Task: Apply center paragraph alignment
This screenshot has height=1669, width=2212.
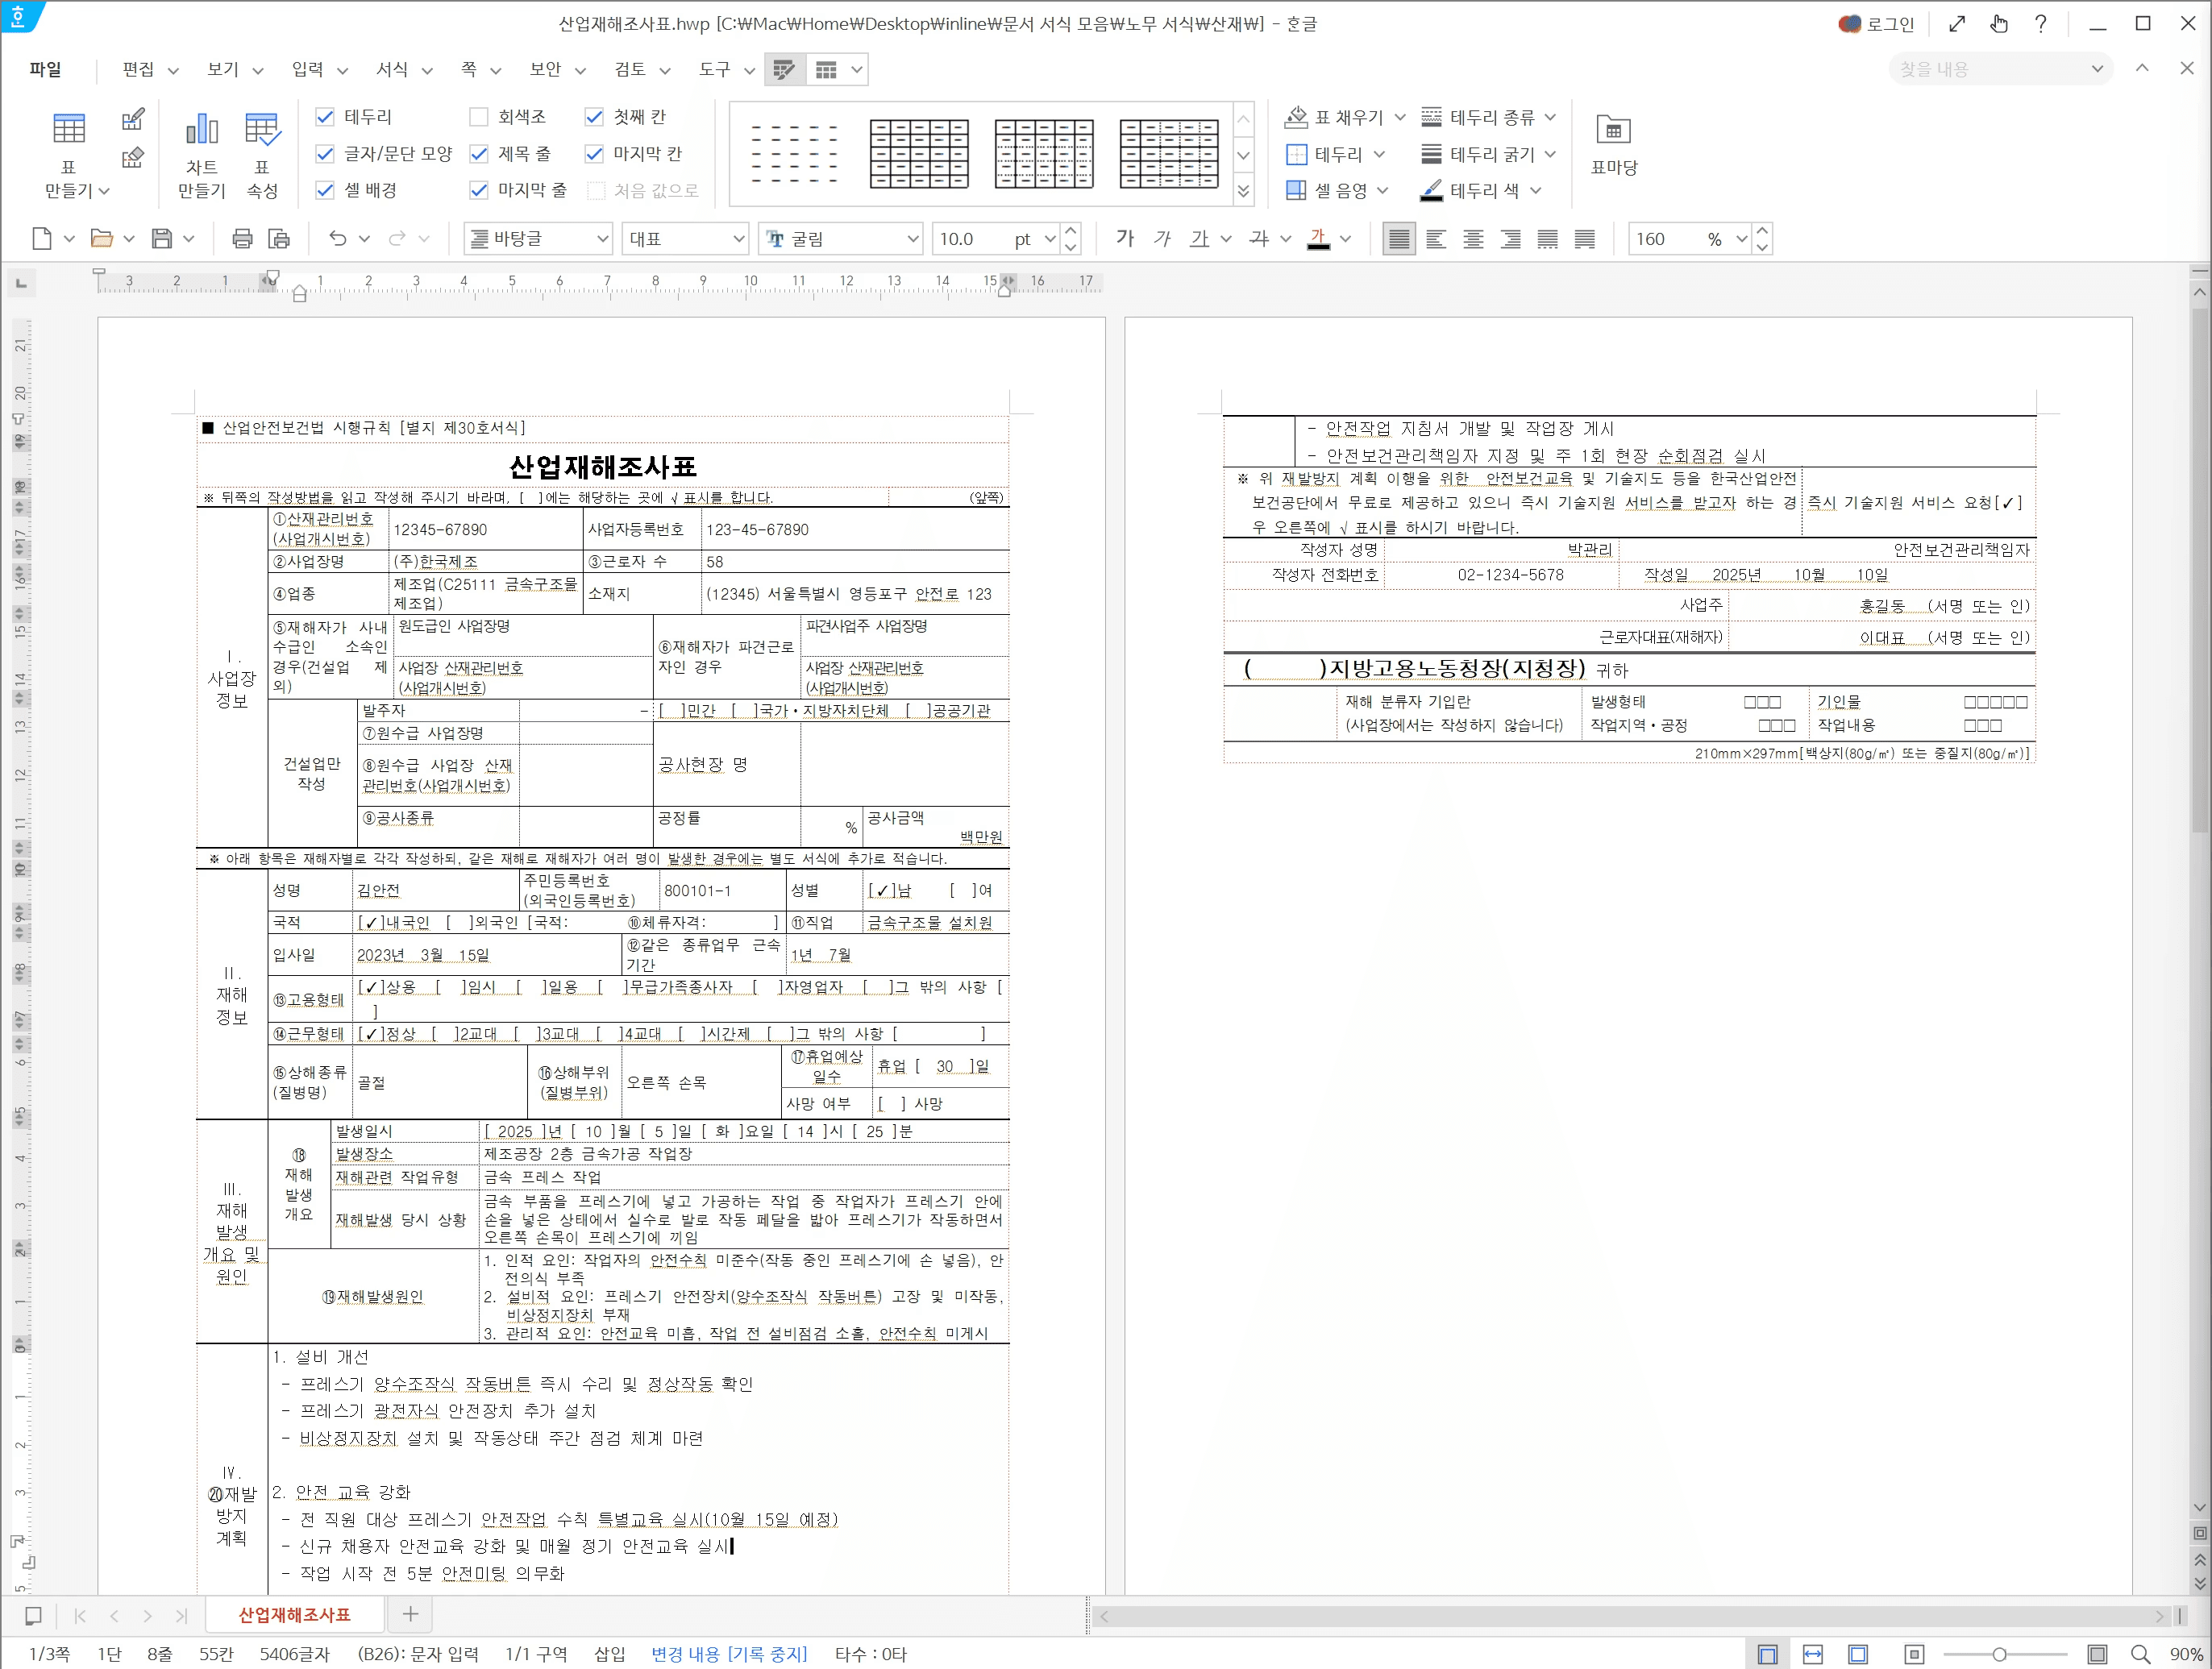Action: click(x=1473, y=239)
